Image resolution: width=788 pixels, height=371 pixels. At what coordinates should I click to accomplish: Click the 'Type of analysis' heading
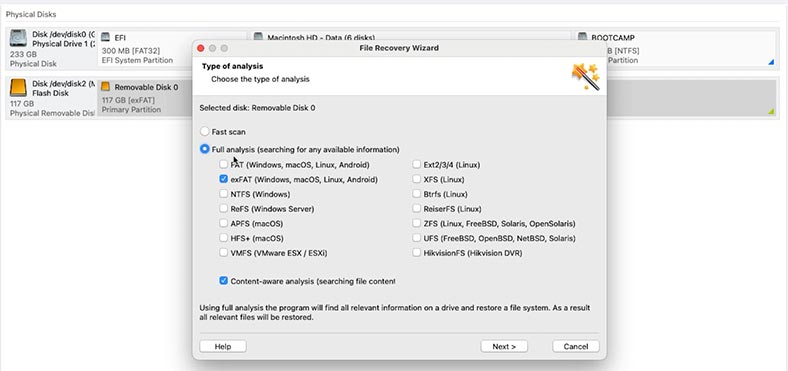pos(232,66)
